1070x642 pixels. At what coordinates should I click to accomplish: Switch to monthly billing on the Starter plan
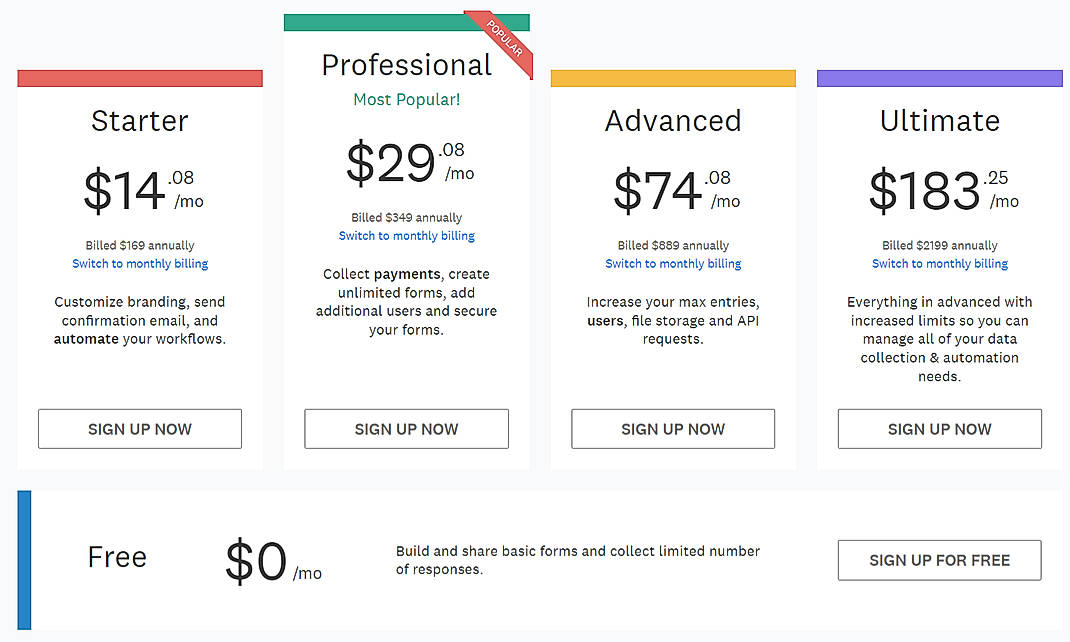click(139, 263)
